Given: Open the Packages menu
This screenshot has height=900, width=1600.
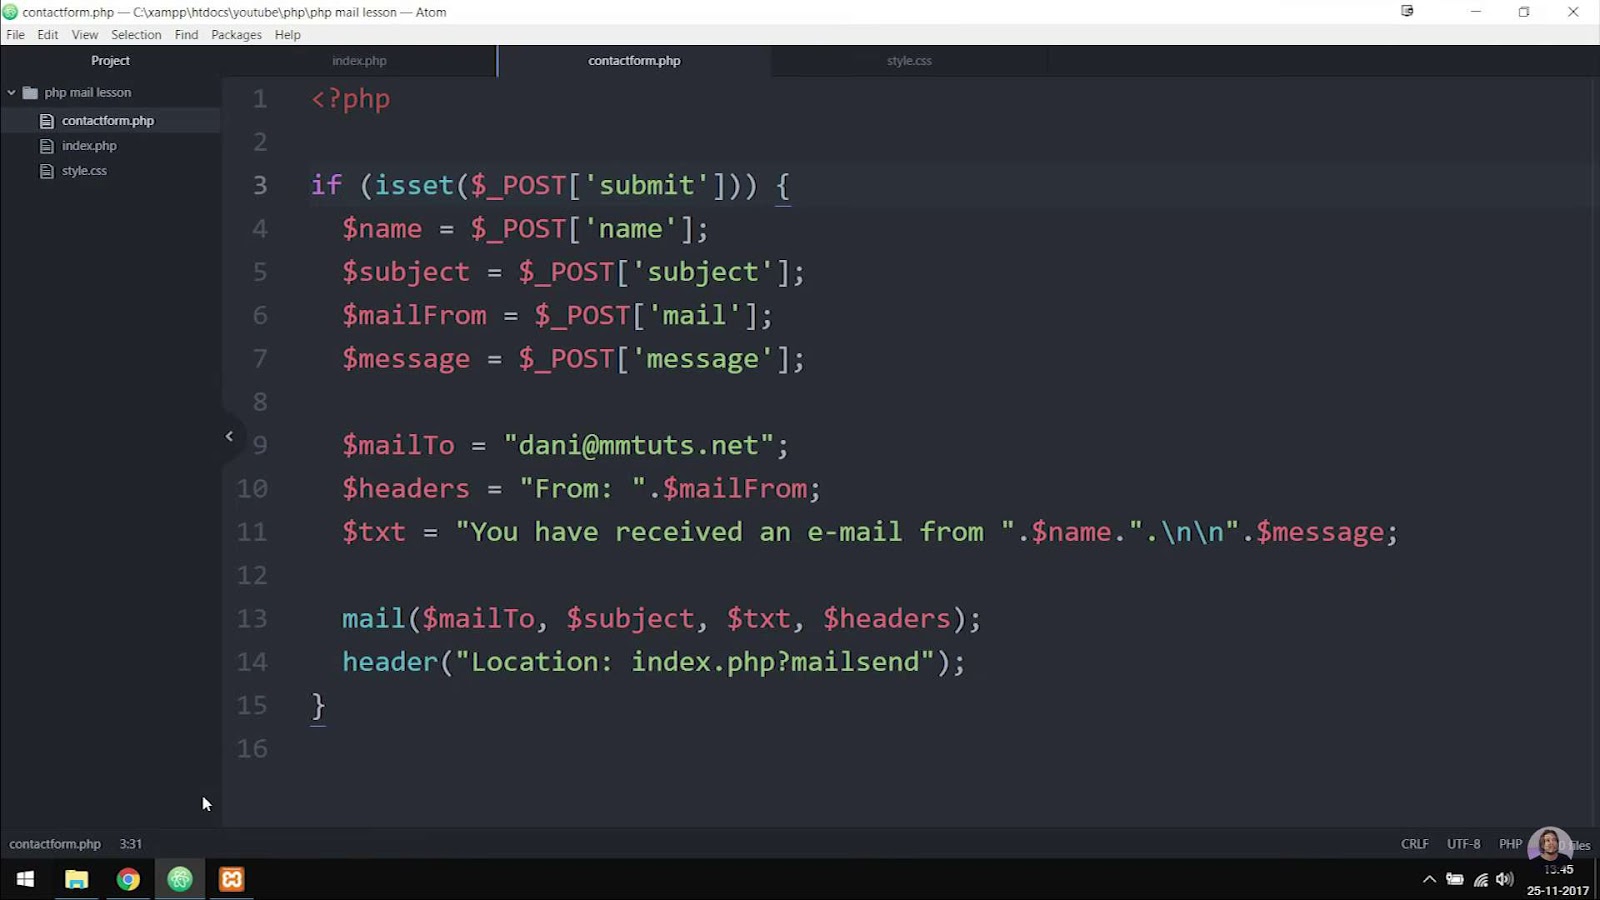Looking at the screenshot, I should coord(236,34).
